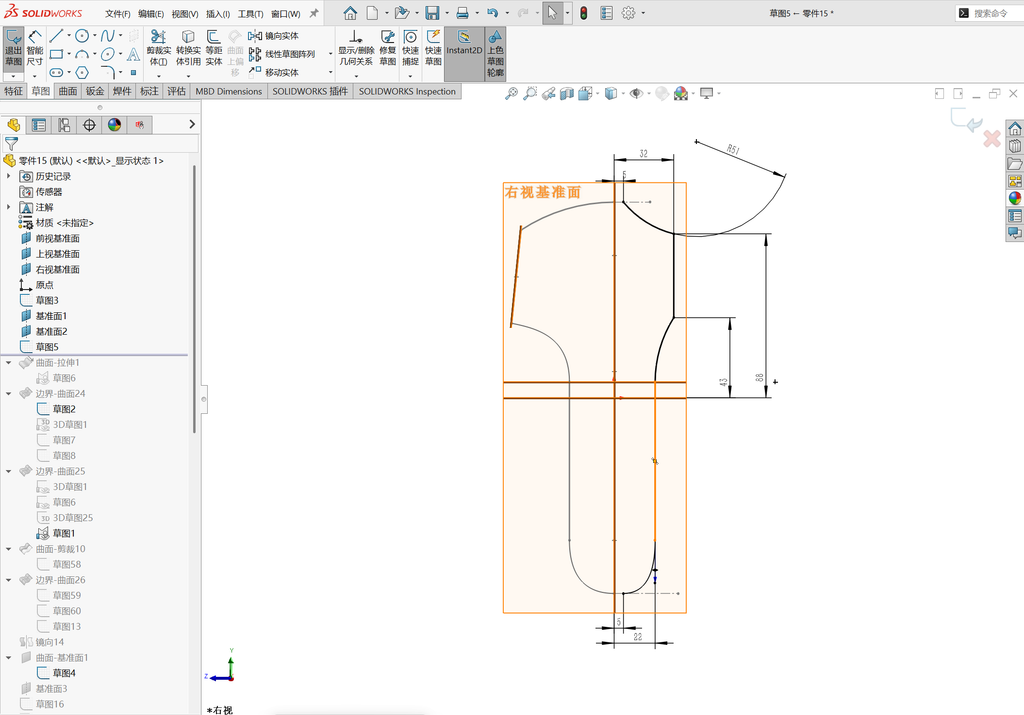Click the Apply Scene icon

680,93
